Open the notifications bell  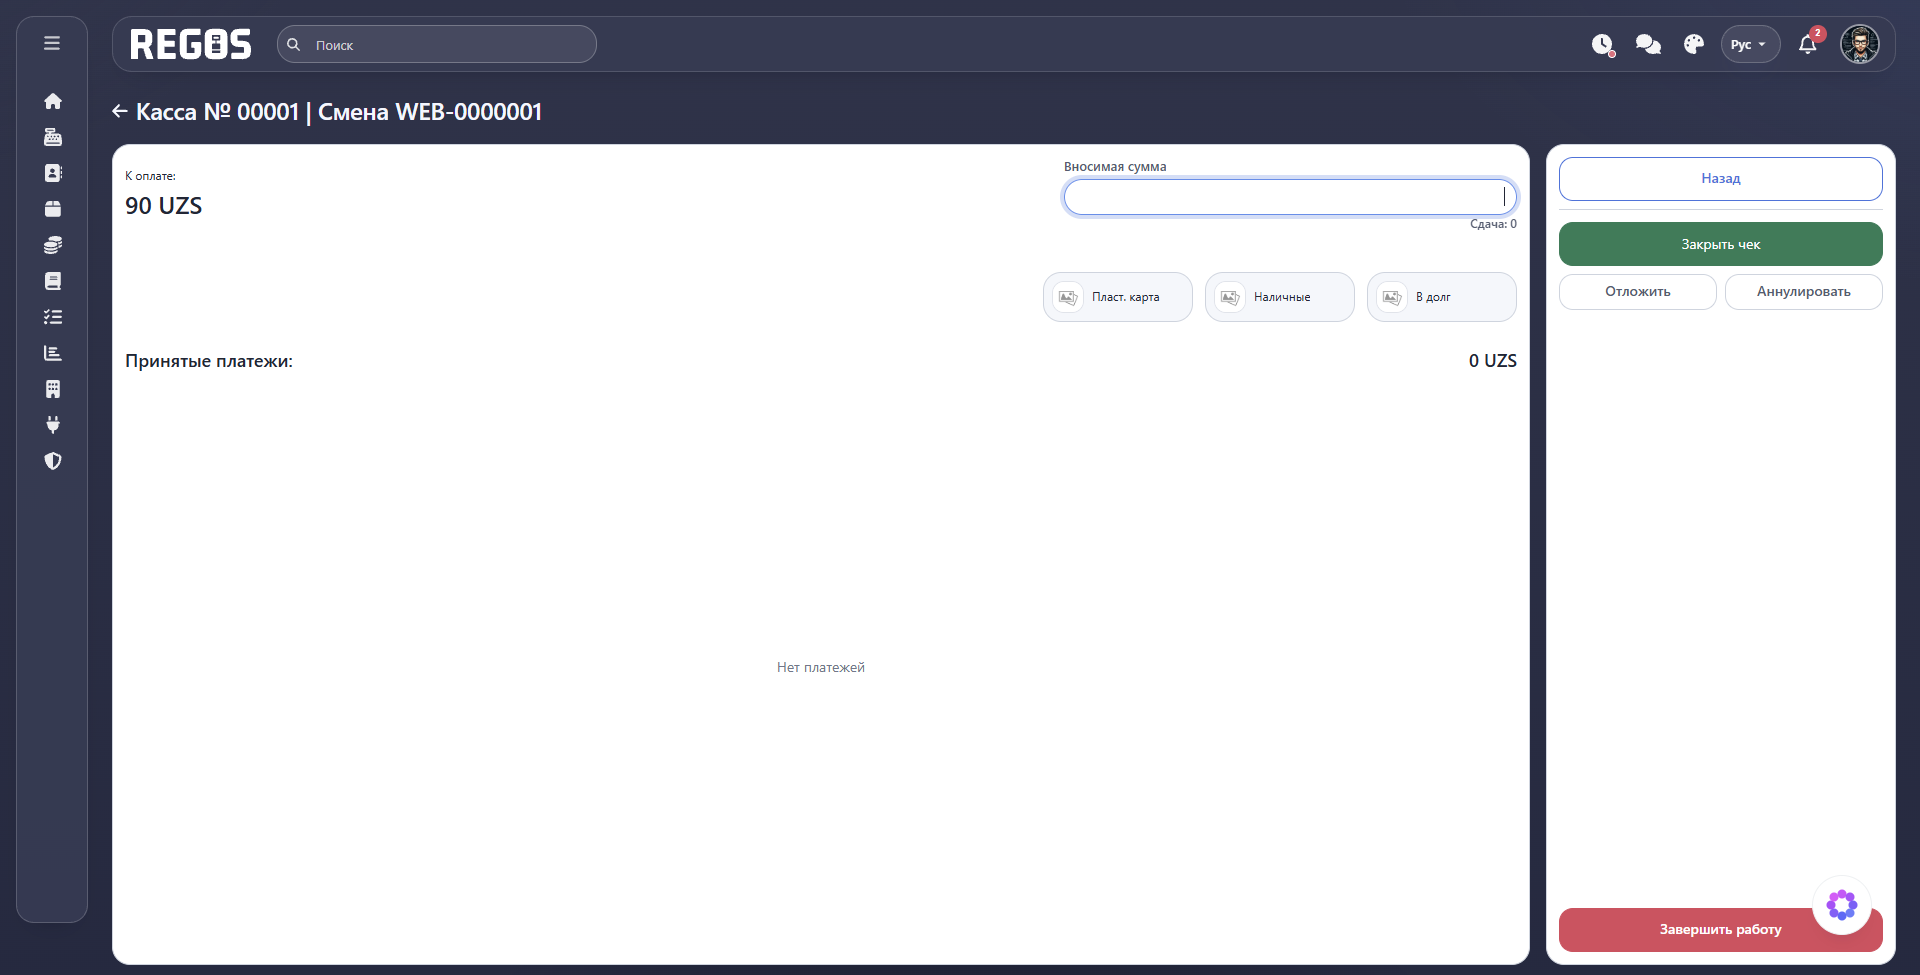(1808, 45)
